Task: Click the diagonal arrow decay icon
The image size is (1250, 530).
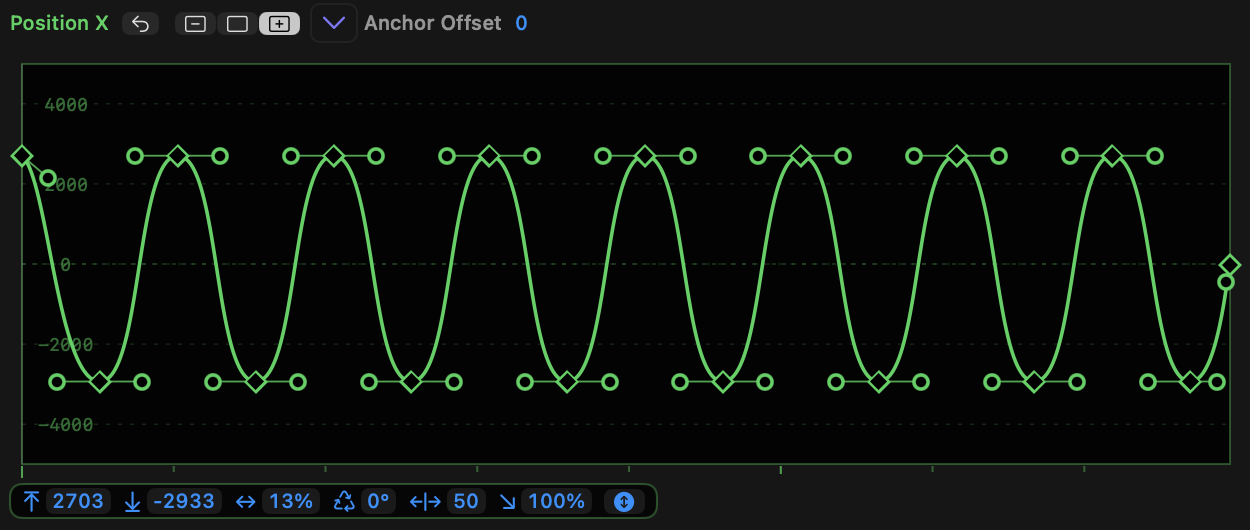Action: 508,501
